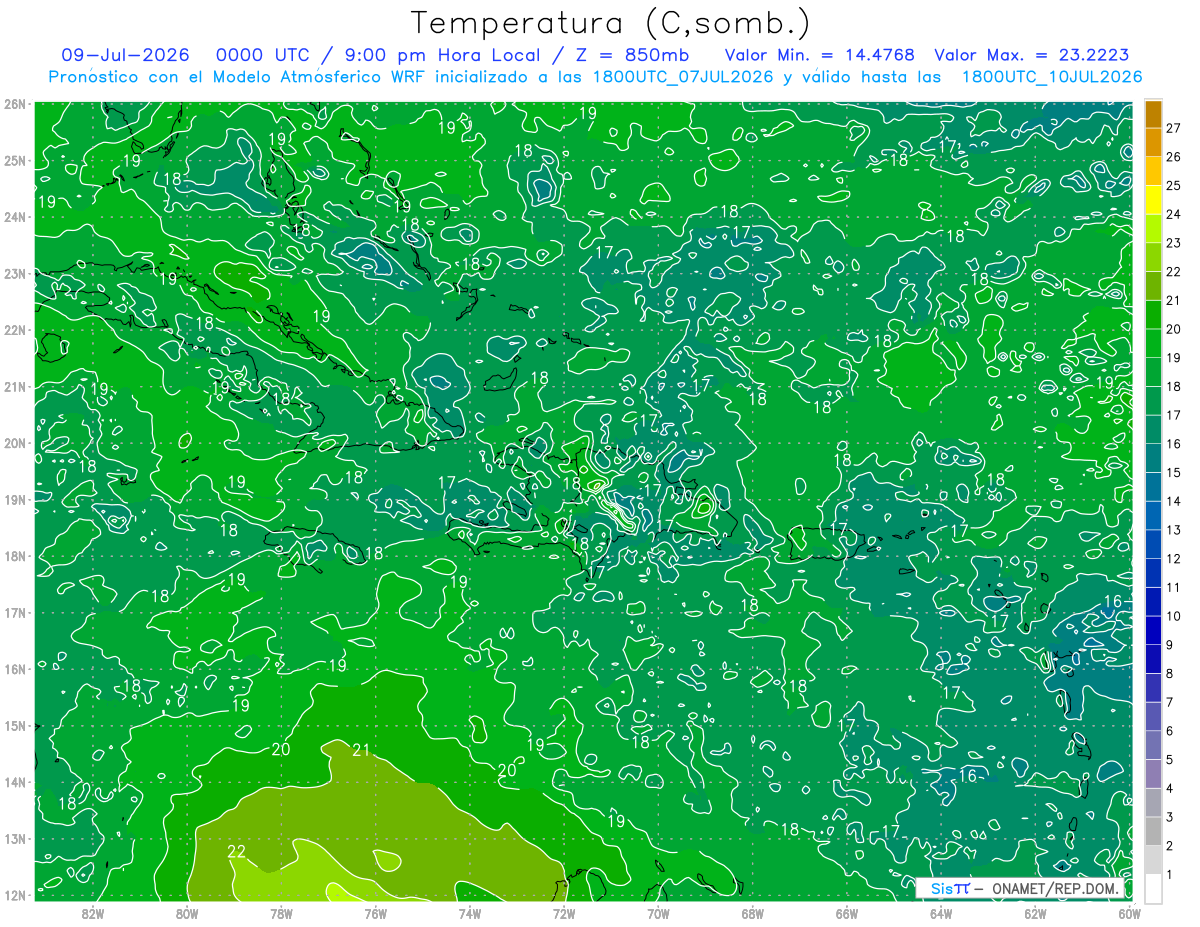The width and height of the screenshot is (1200, 927).
Task: Click the color scale label '2'
Action: pyautogui.click(x=1171, y=846)
